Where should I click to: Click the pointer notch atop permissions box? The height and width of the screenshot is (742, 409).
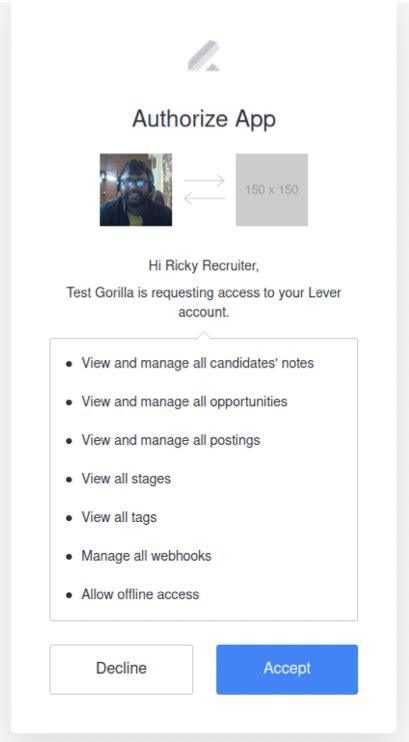[x=204, y=335]
